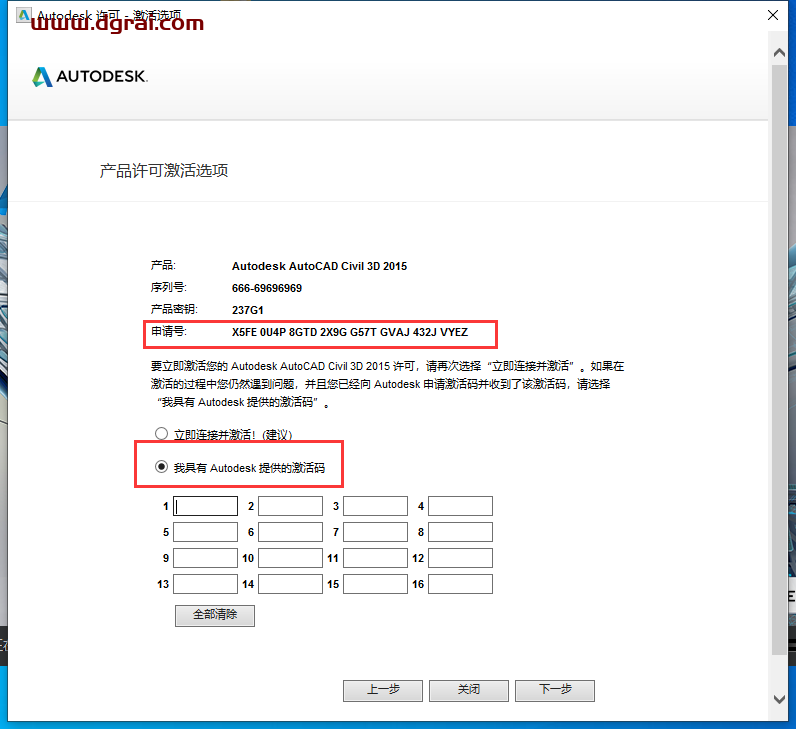Screen dimensions: 796x729
Task: Click the 申请号 label
Action: click(x=169, y=332)
